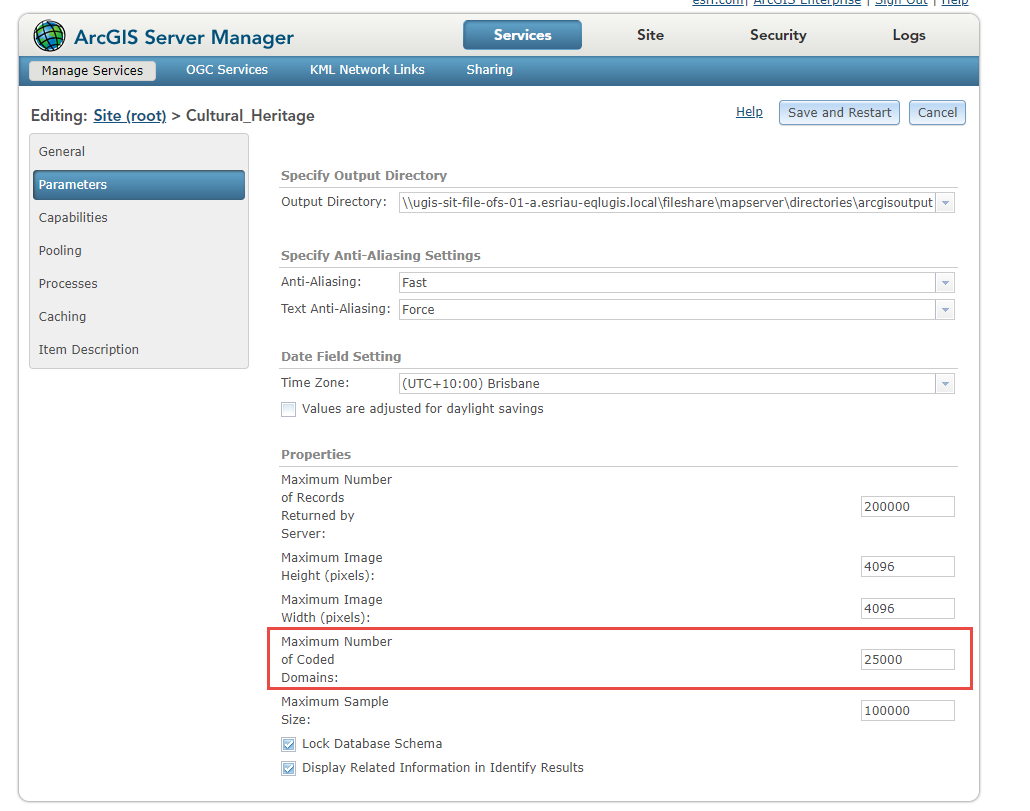Viewport: 1030px width, 811px height.
Task: Toggle Display Related Information in Identify Results
Action: point(289,768)
